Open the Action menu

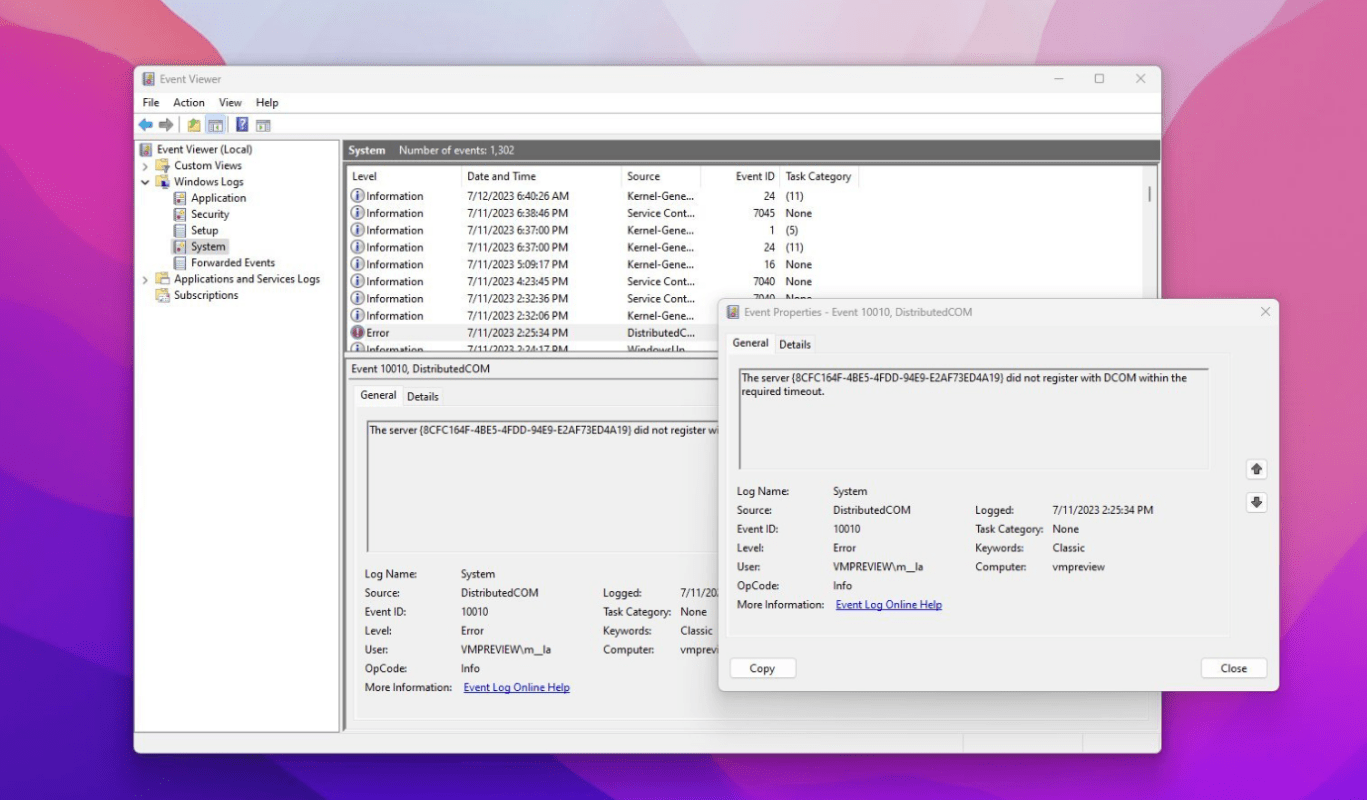coord(189,102)
